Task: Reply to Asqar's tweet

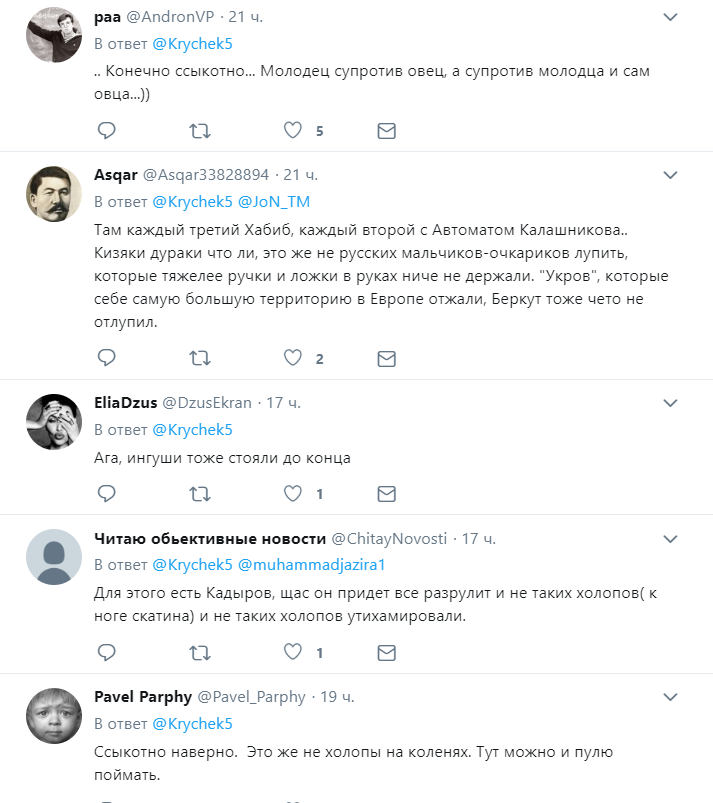Action: (106, 357)
